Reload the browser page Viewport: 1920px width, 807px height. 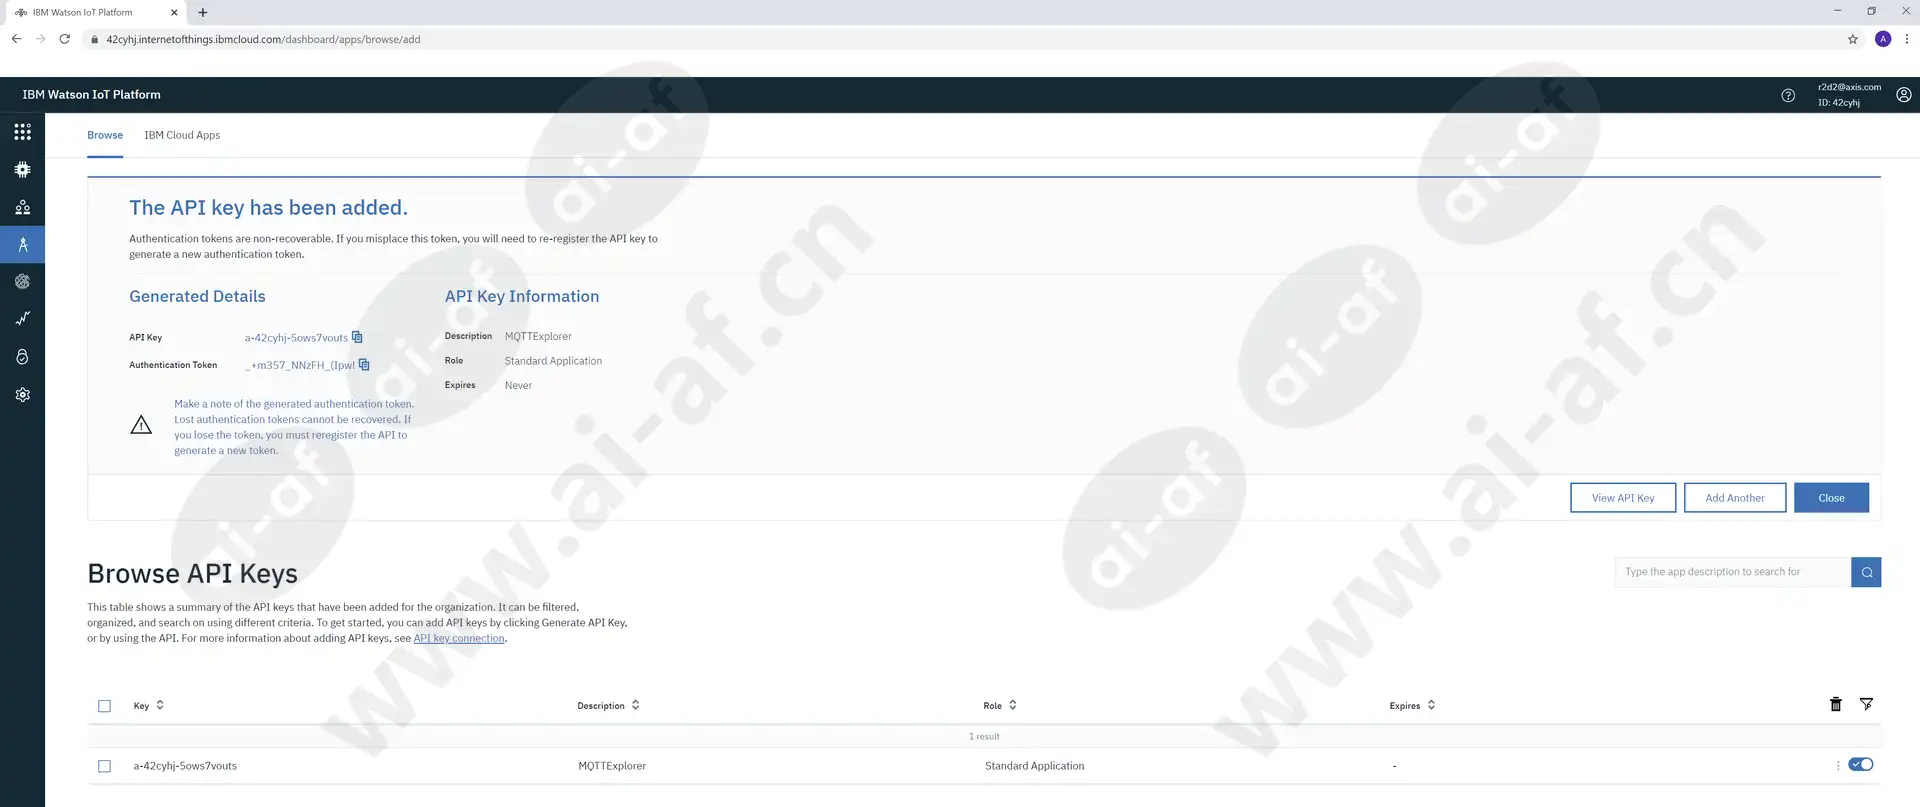click(x=65, y=39)
